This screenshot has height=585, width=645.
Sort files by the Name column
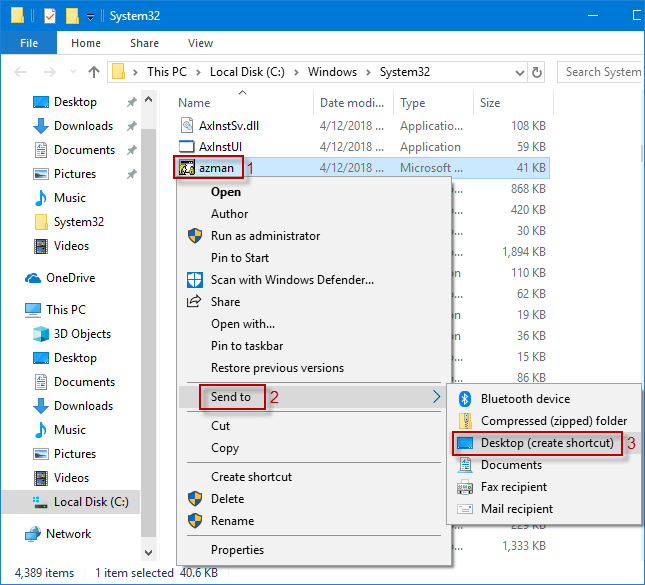pos(243,103)
